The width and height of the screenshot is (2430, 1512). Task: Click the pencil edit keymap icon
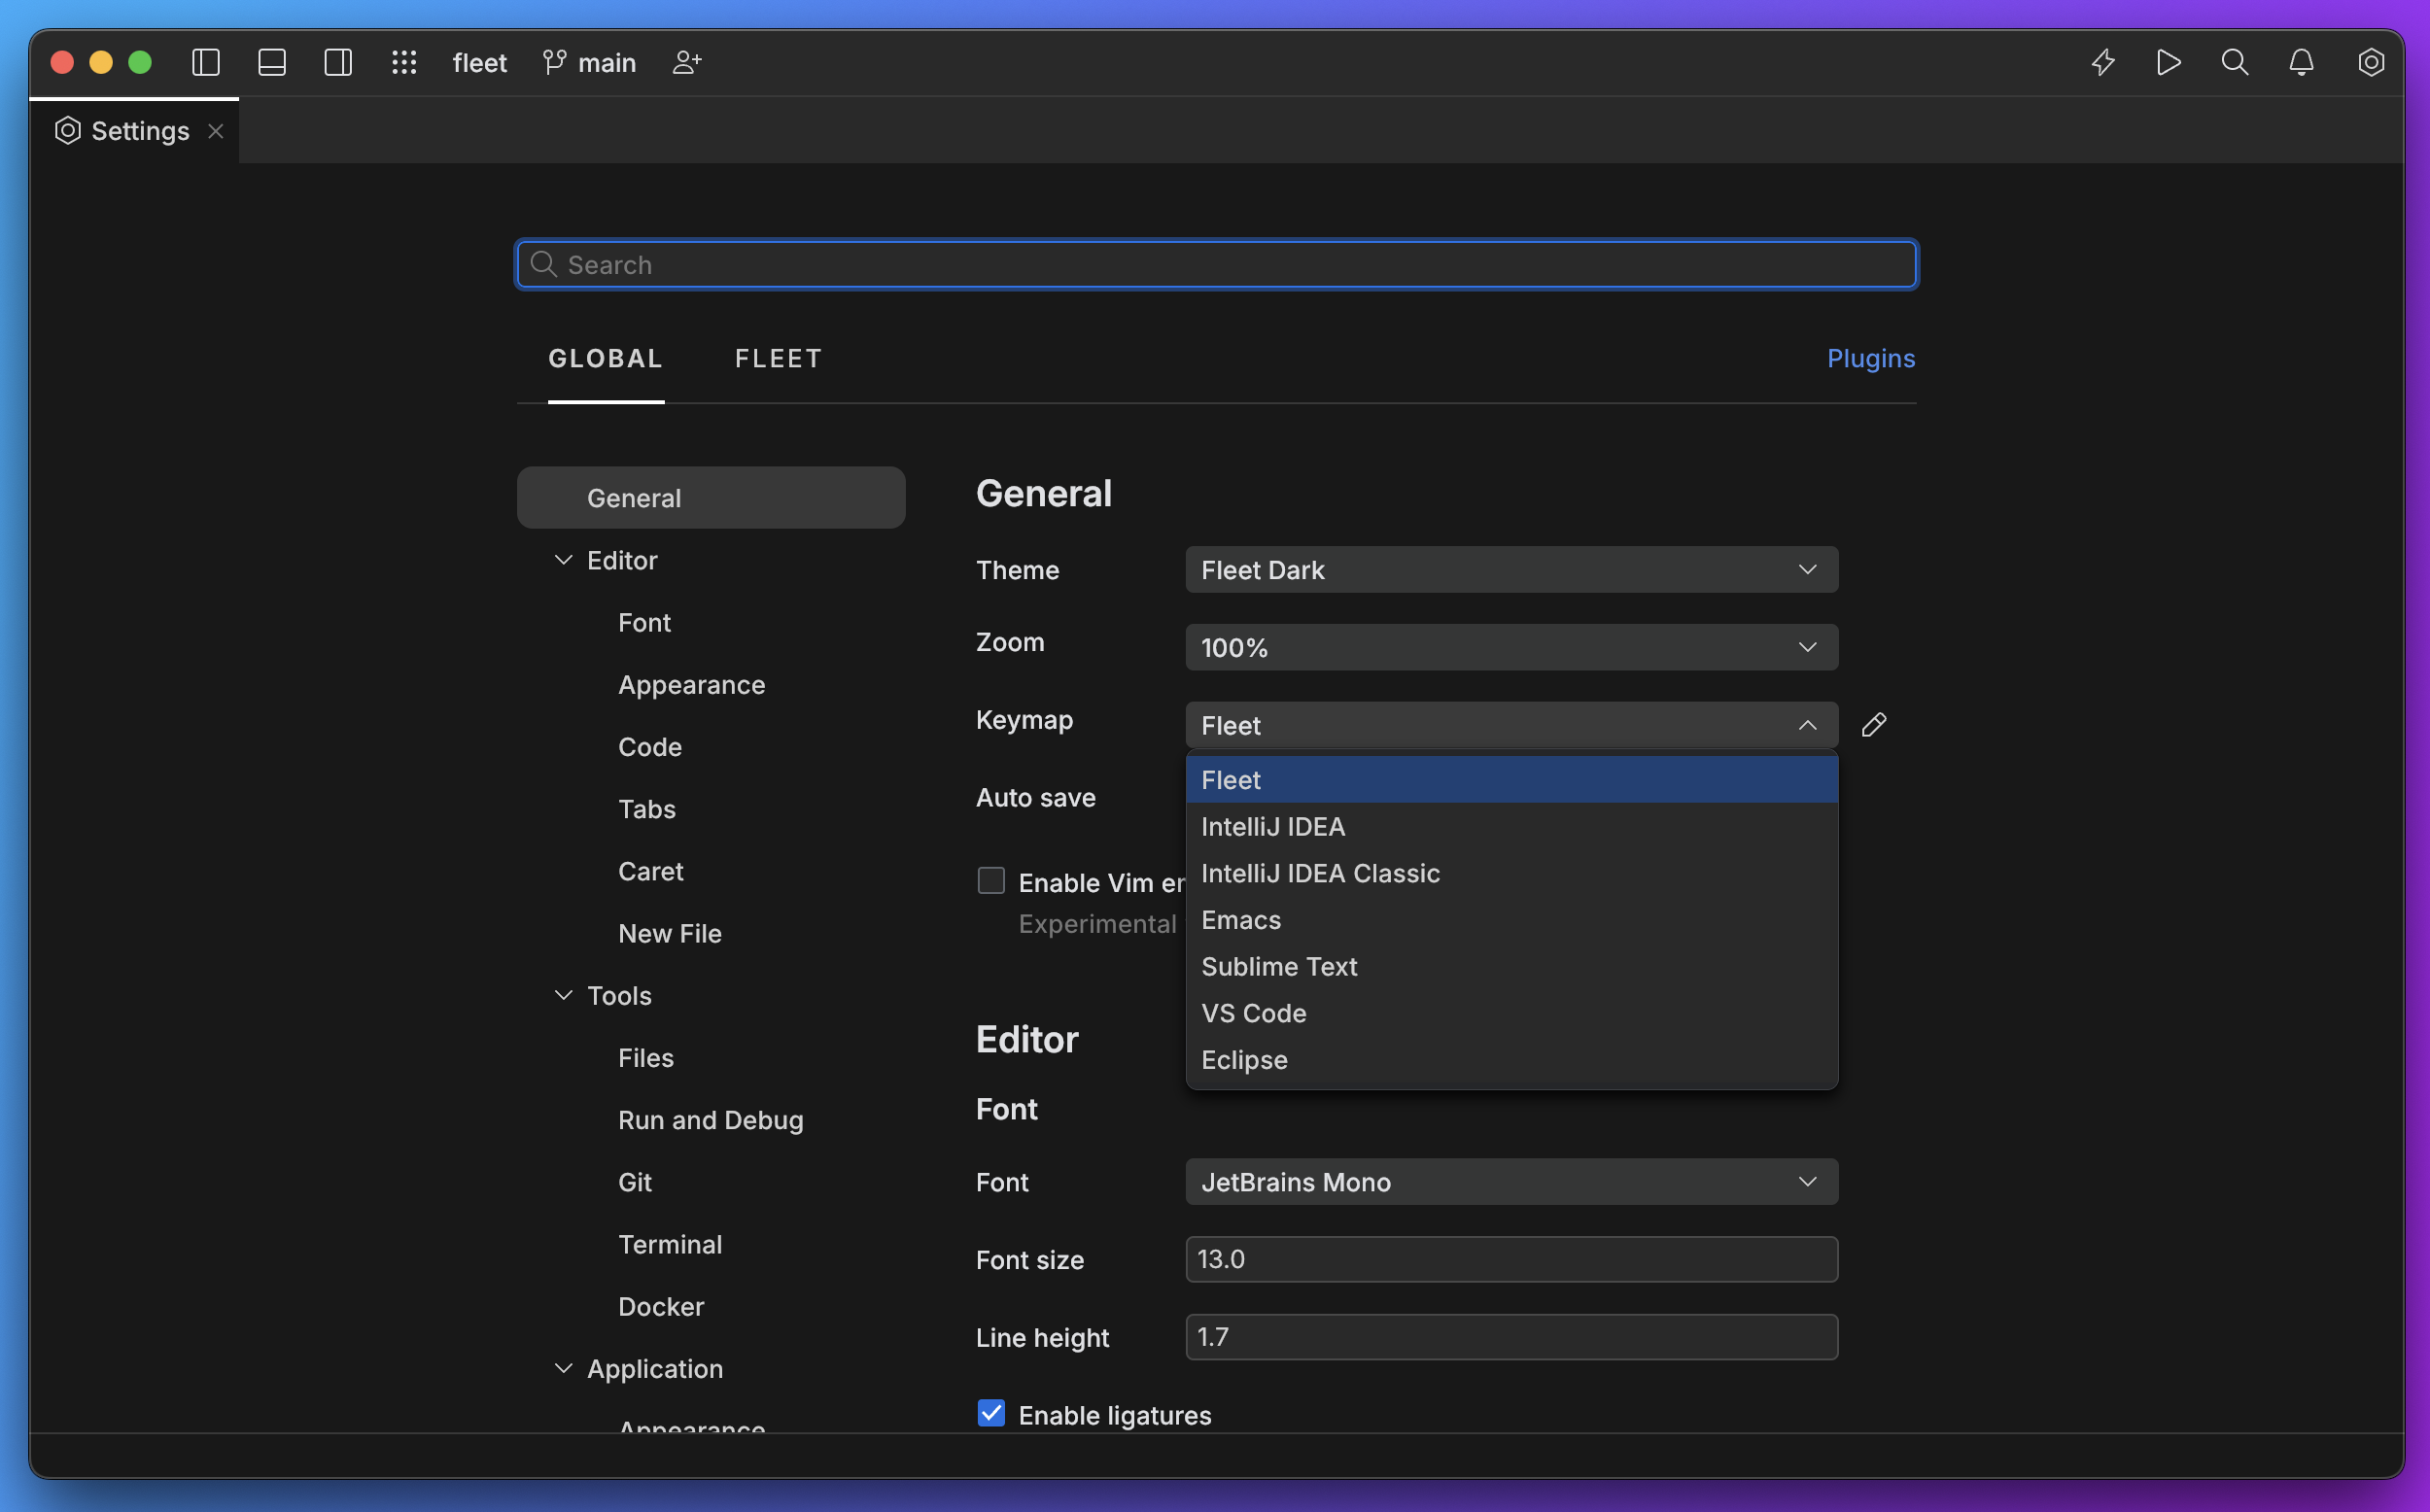click(x=1874, y=725)
